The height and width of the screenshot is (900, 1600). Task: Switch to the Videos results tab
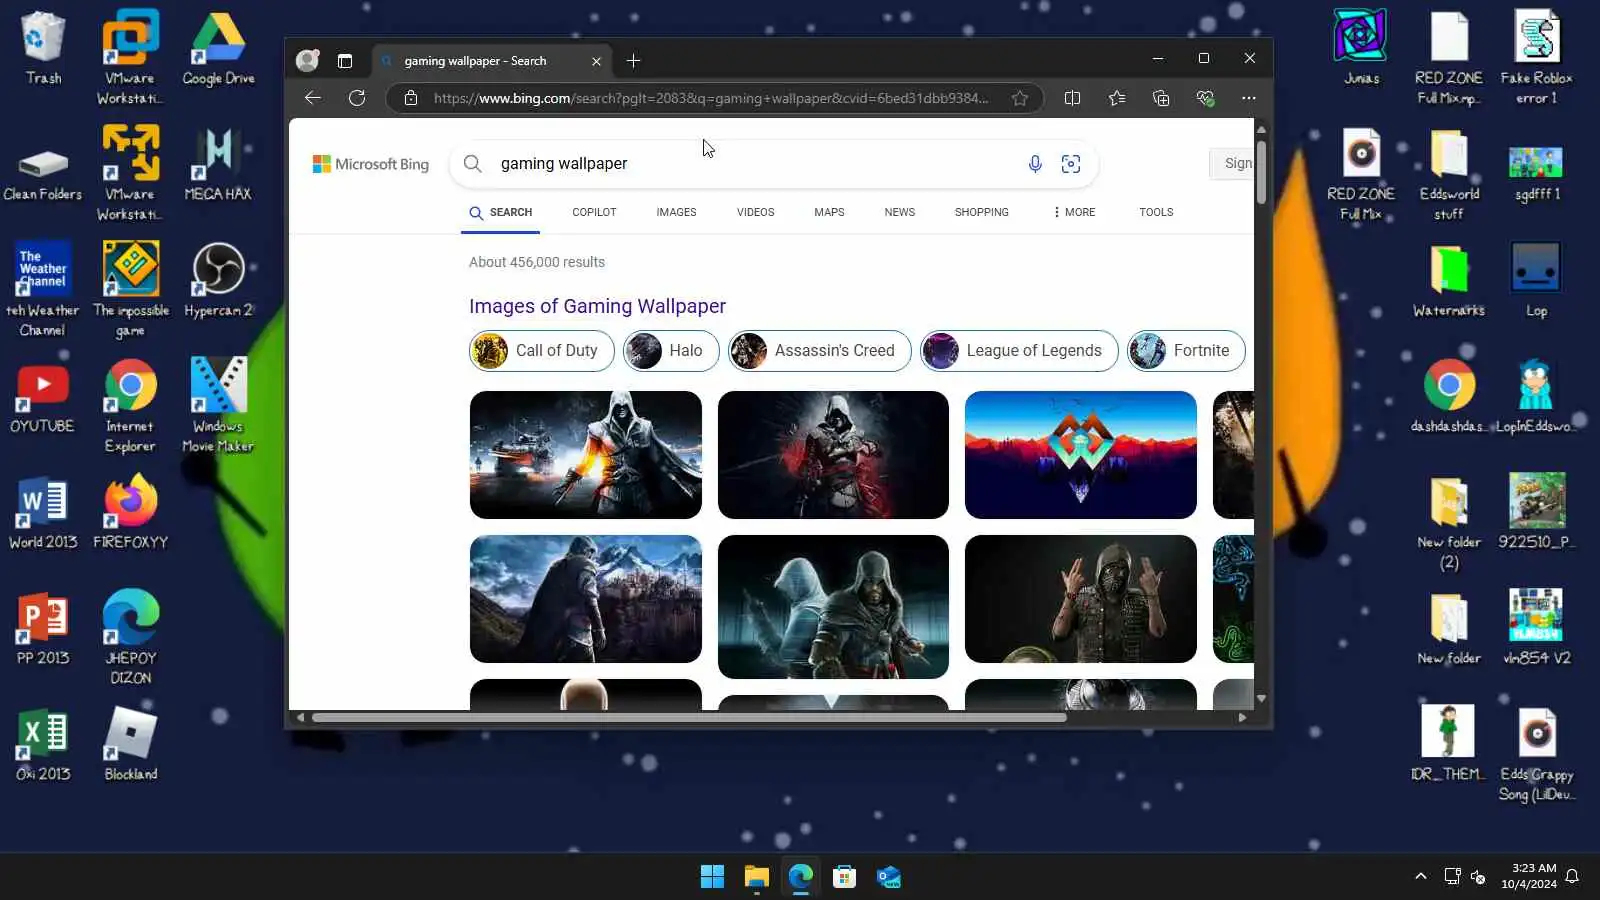coord(755,212)
